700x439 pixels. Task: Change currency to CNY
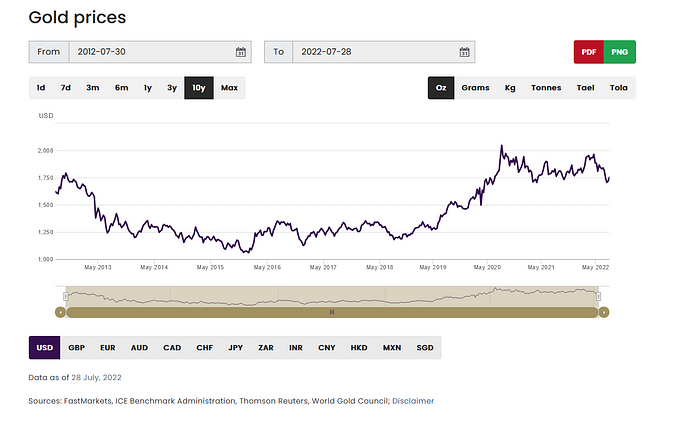click(x=326, y=347)
